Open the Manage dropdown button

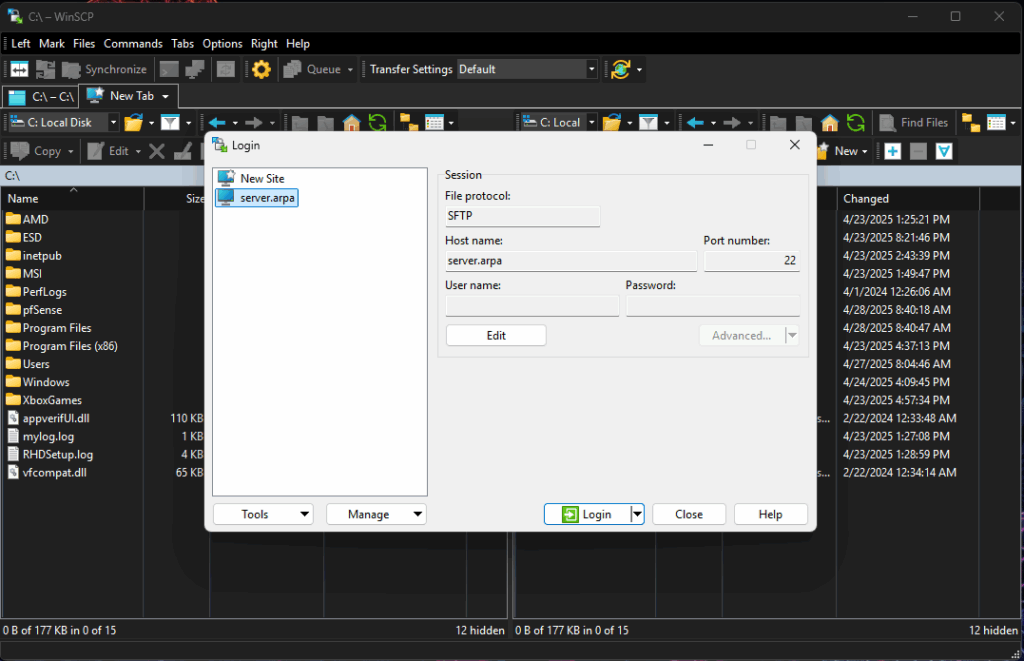376,514
